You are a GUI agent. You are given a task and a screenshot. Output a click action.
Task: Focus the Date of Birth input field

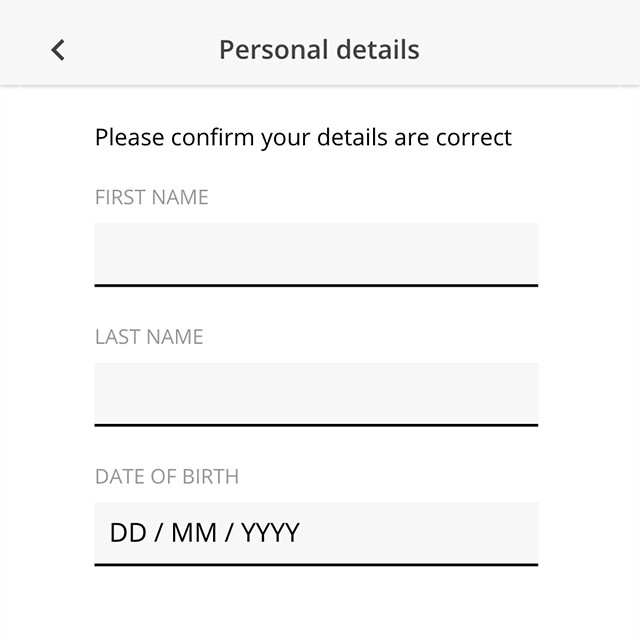tap(316, 534)
